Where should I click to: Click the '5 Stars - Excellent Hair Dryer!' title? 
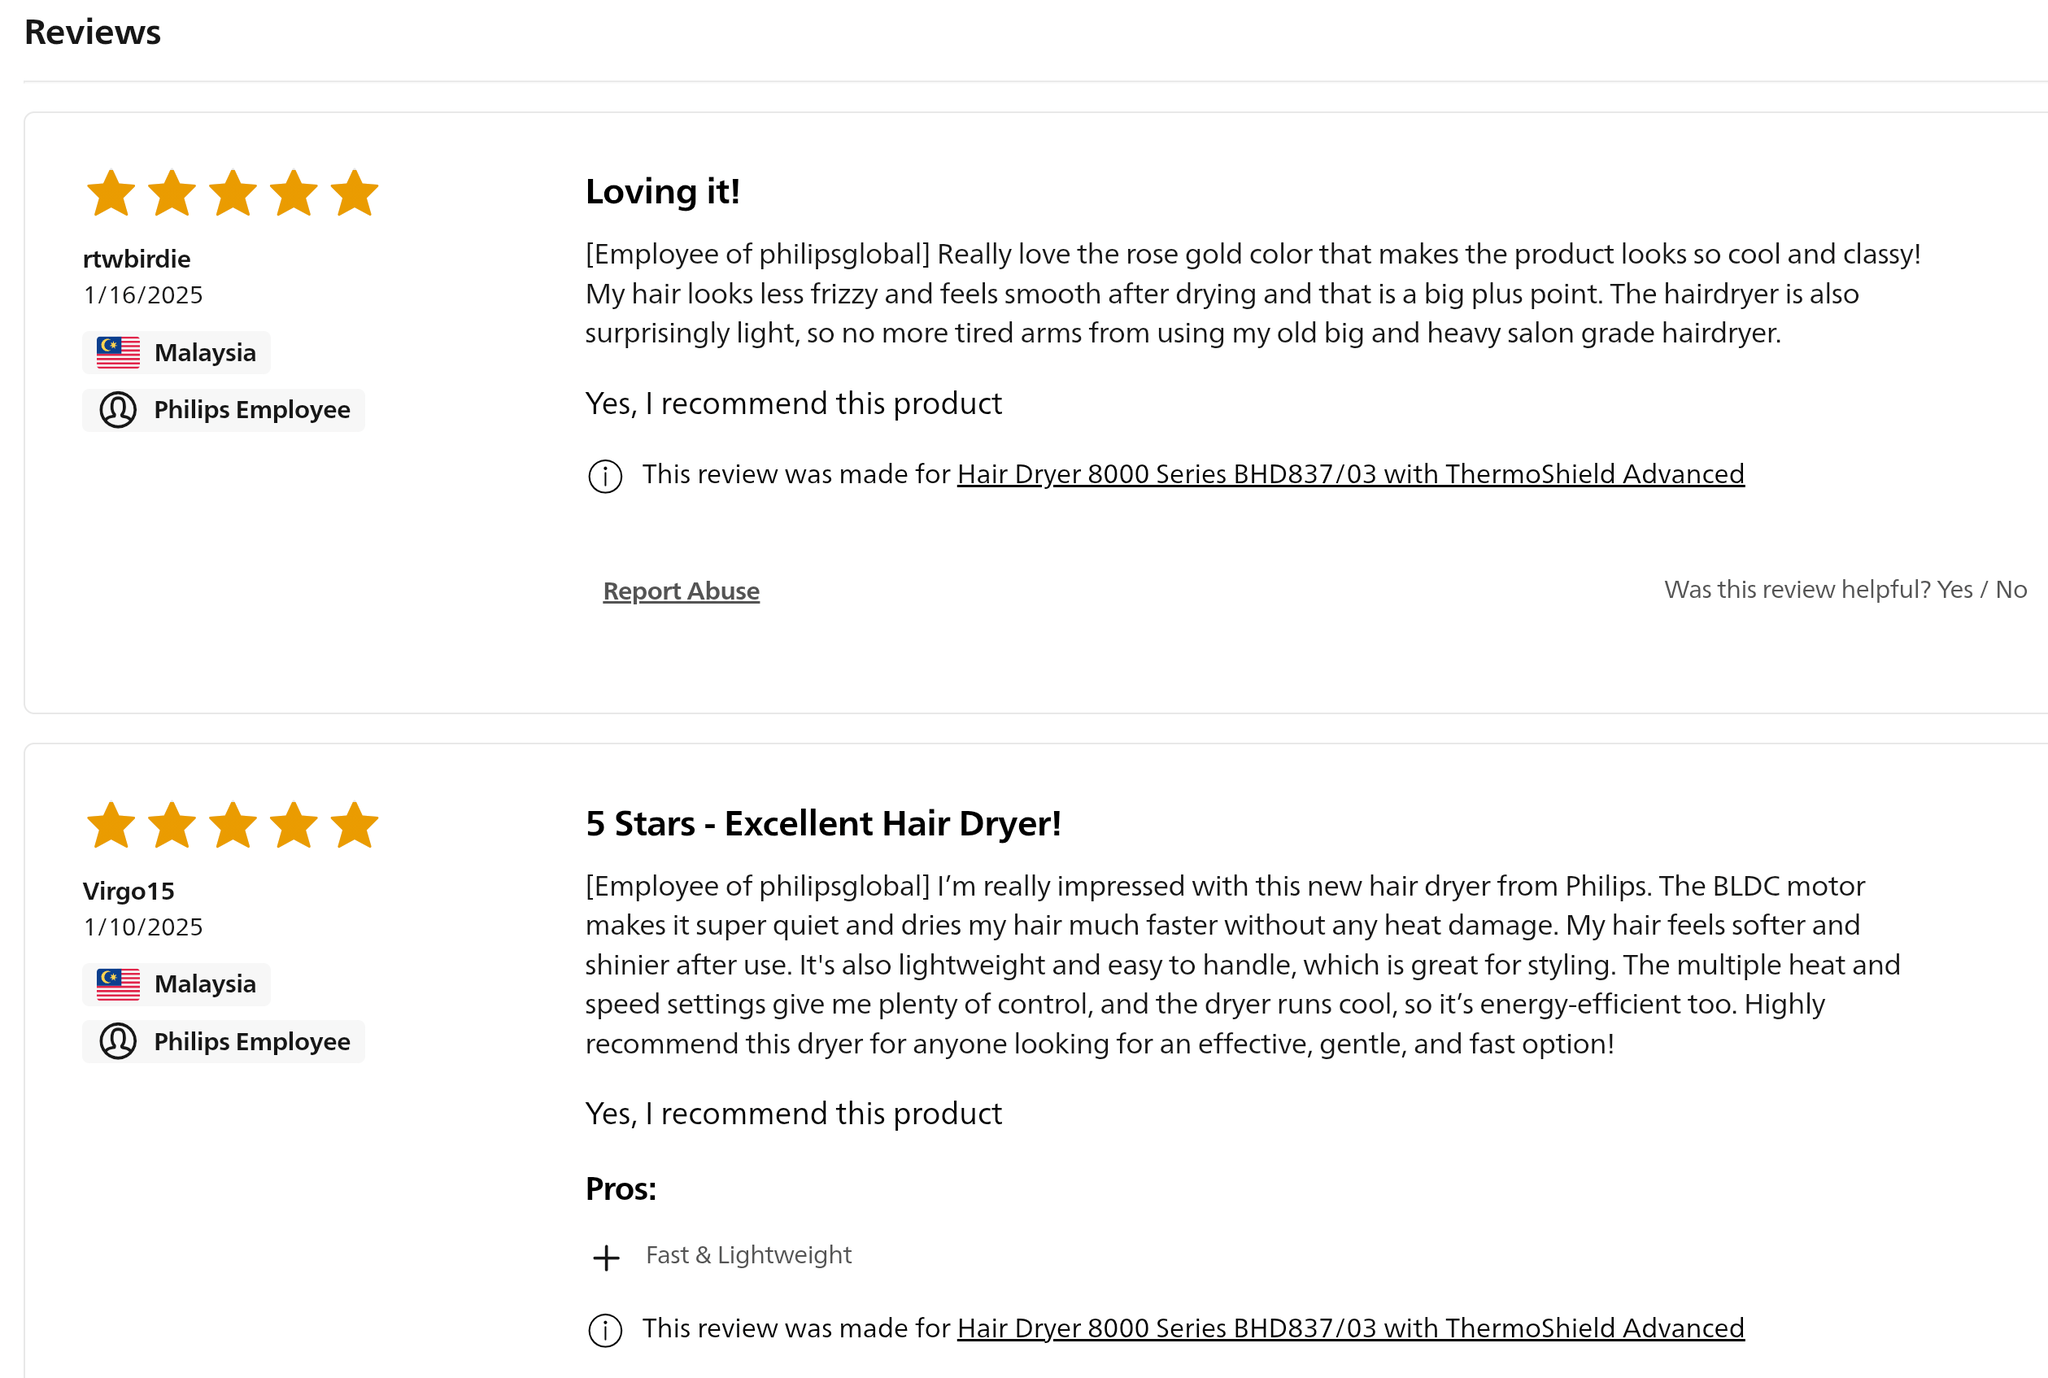coord(823,823)
